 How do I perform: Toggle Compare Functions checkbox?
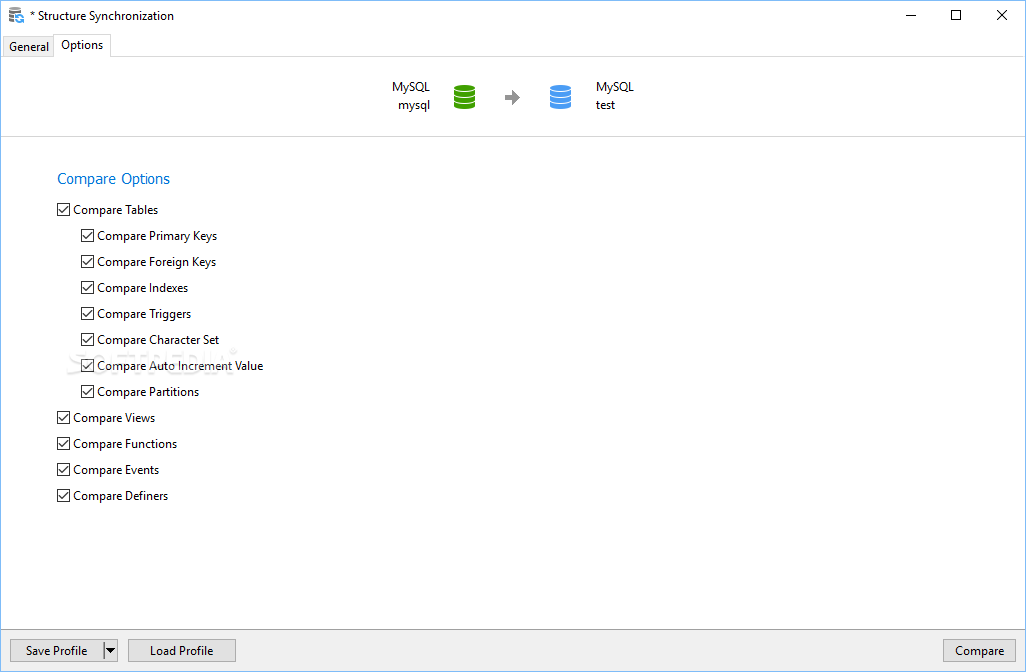click(x=63, y=444)
